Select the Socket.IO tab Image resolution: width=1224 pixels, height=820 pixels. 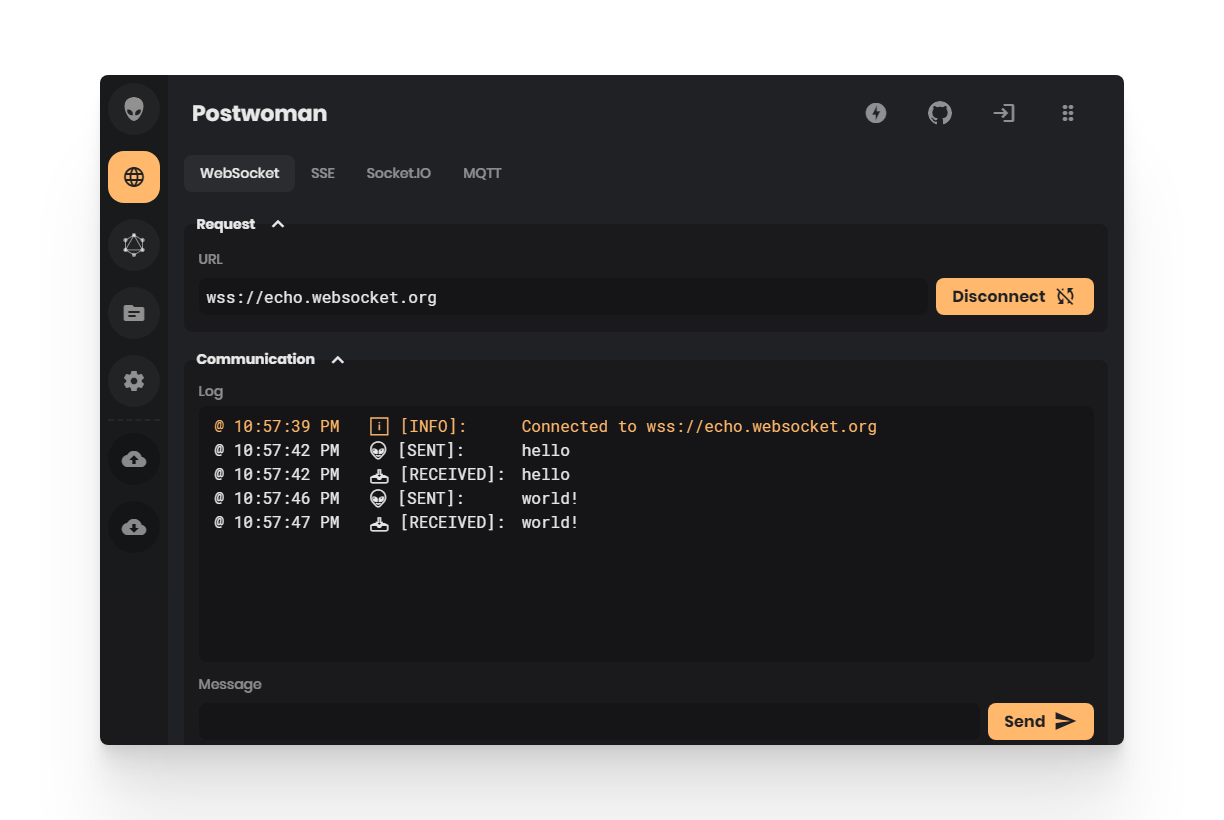[x=398, y=172]
